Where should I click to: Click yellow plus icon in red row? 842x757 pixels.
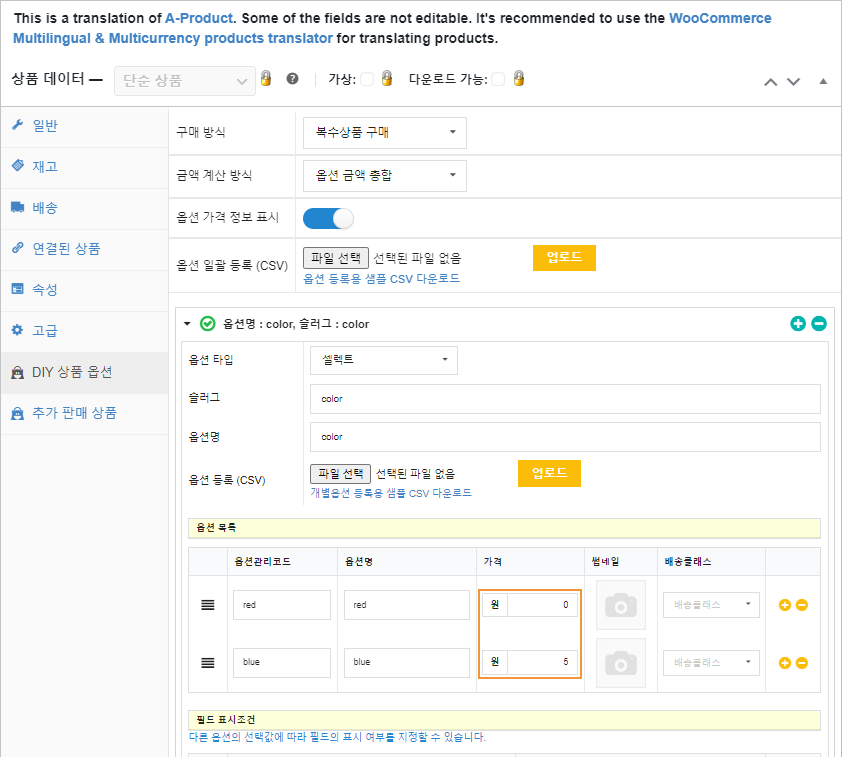coord(785,605)
